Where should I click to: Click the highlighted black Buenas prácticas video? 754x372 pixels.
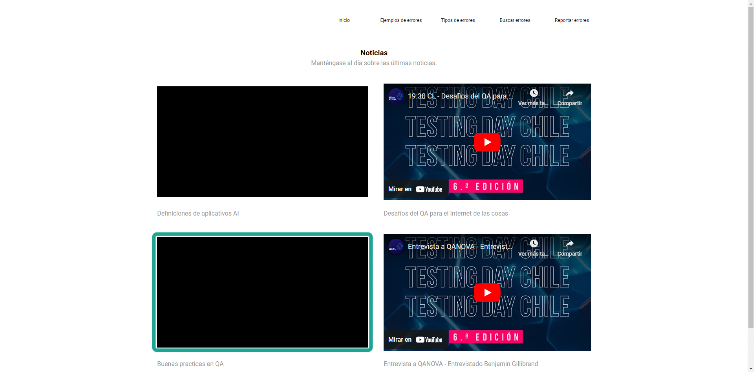(263, 292)
